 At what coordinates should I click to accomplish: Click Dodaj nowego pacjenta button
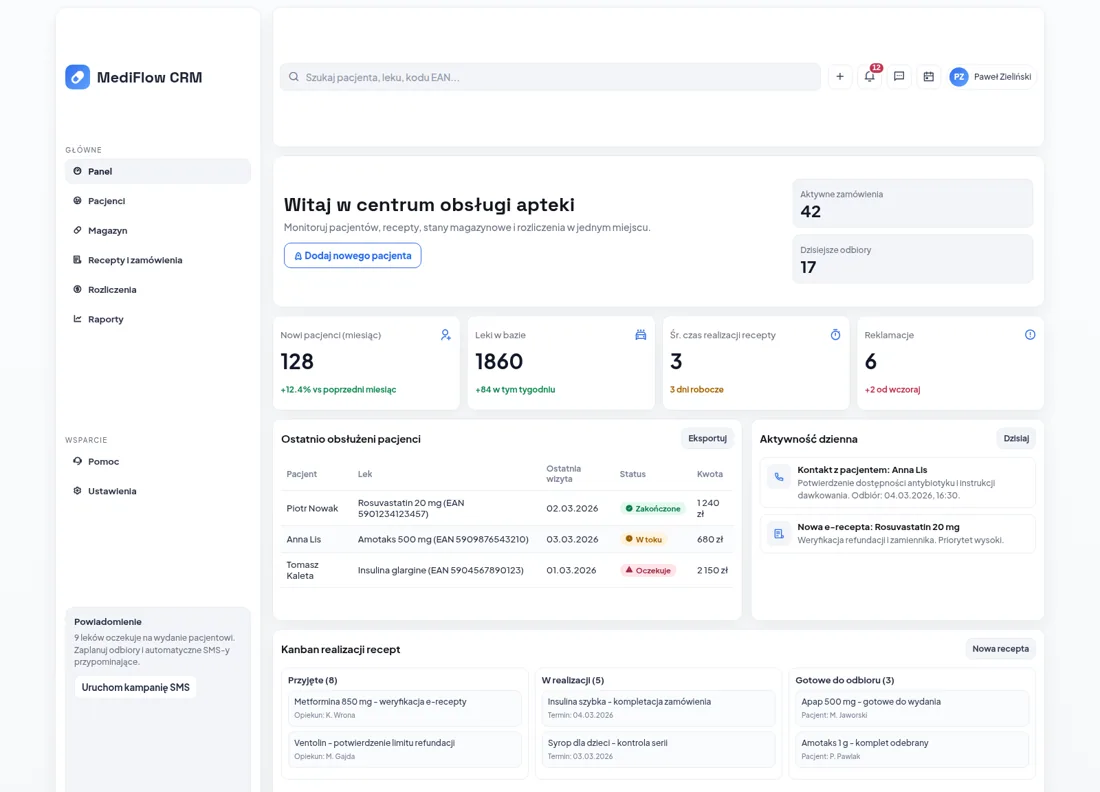[x=352, y=255]
